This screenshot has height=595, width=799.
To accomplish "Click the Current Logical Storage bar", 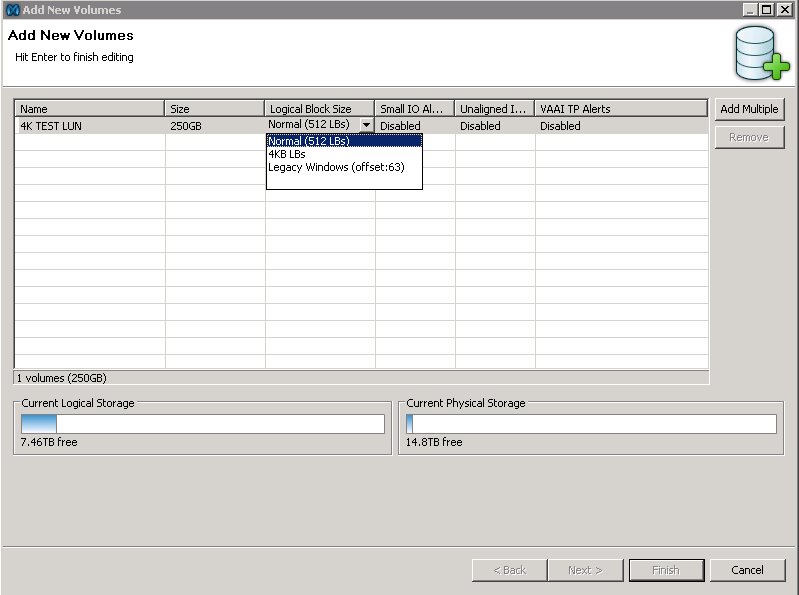I will (202, 424).
